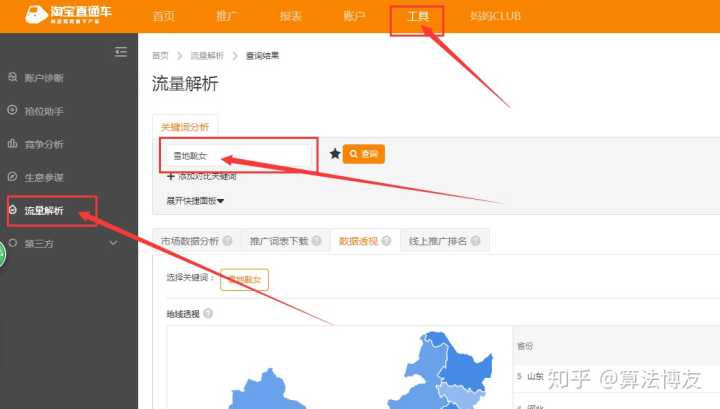Click the 生意参谋 compass icon
This screenshot has width=720, height=409.
coord(12,177)
